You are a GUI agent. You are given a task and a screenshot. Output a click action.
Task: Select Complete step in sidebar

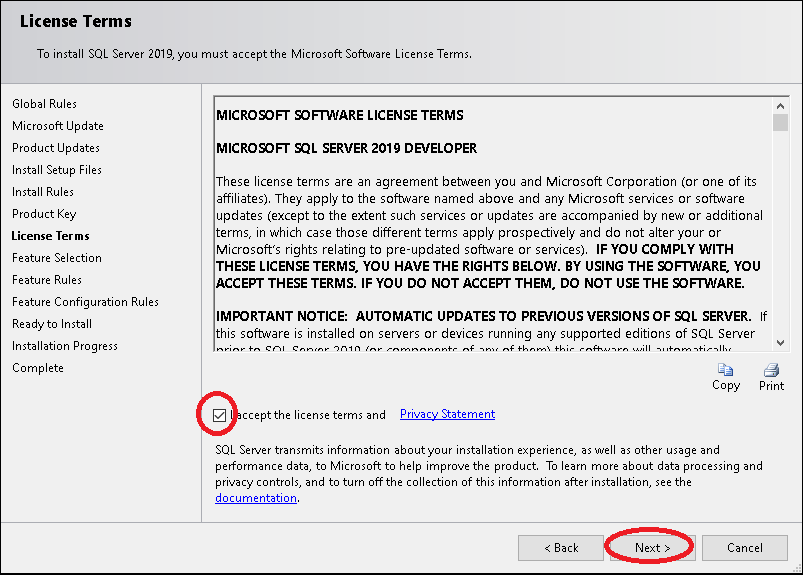pos(38,368)
